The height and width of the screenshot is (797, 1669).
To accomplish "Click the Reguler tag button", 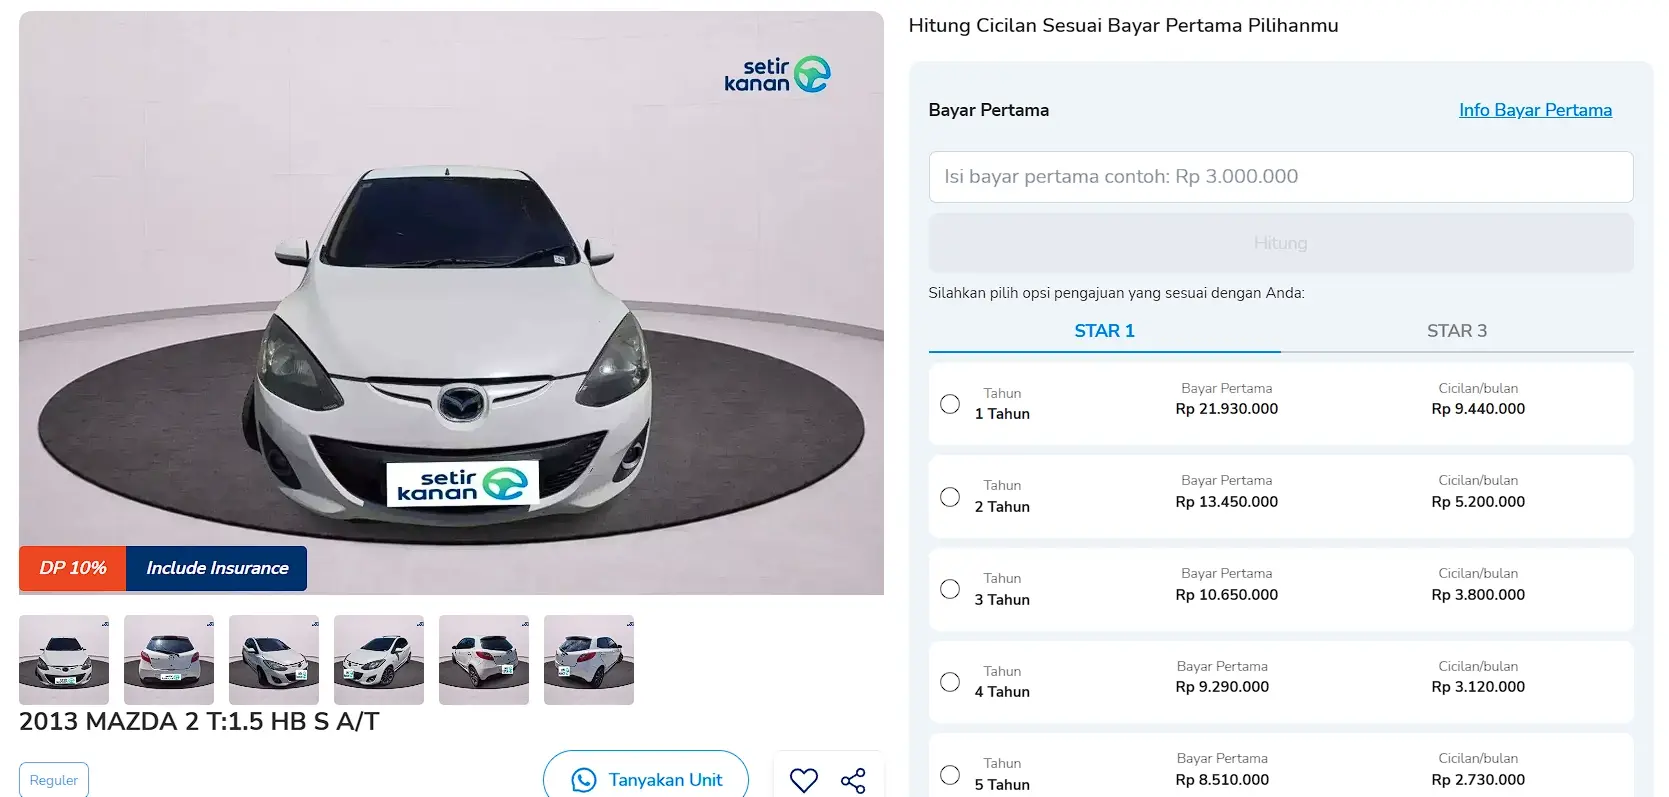I will coord(54,780).
